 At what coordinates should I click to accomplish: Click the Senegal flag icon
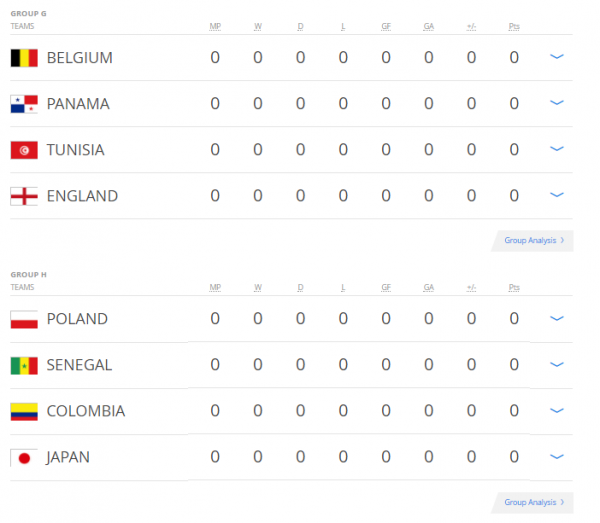tap(24, 366)
